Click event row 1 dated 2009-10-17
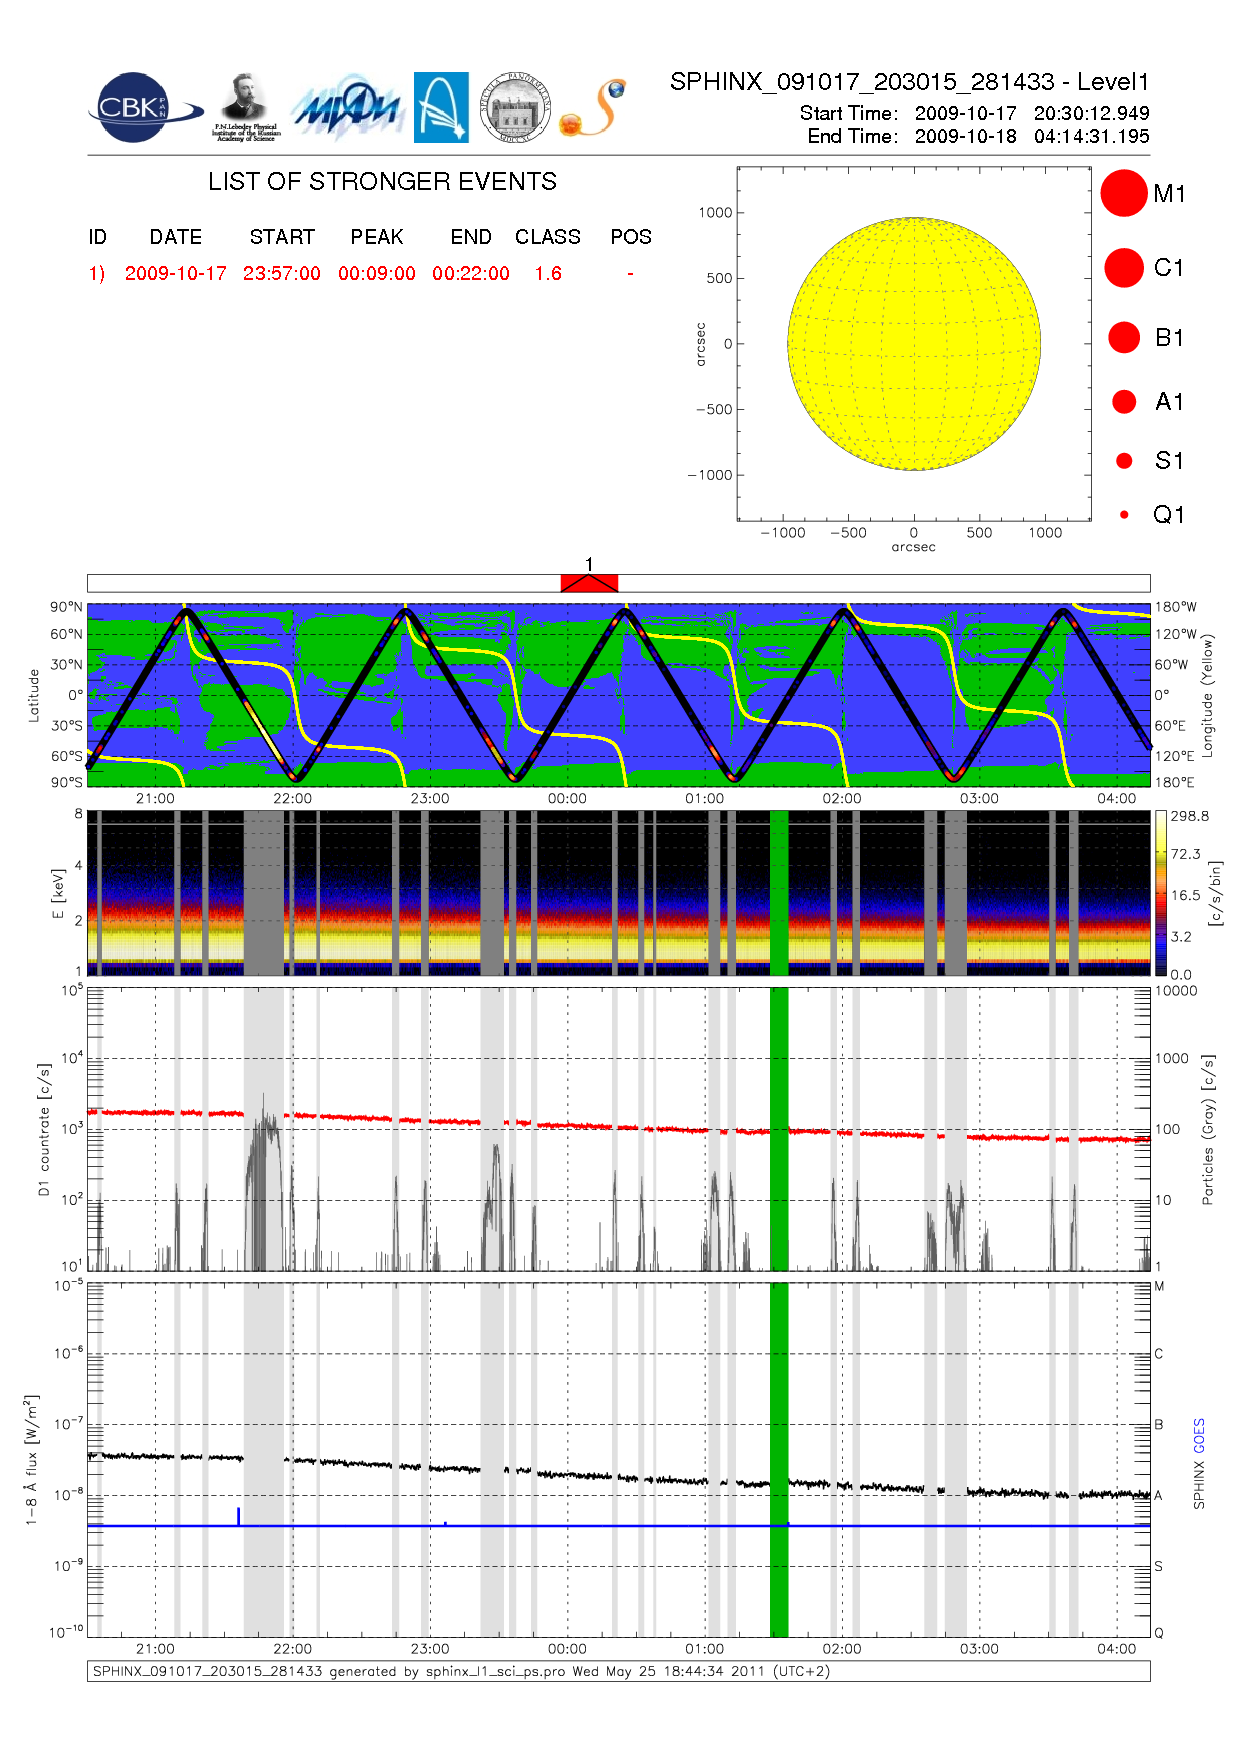The width and height of the screenshot is (1240, 1754). pos(175,274)
